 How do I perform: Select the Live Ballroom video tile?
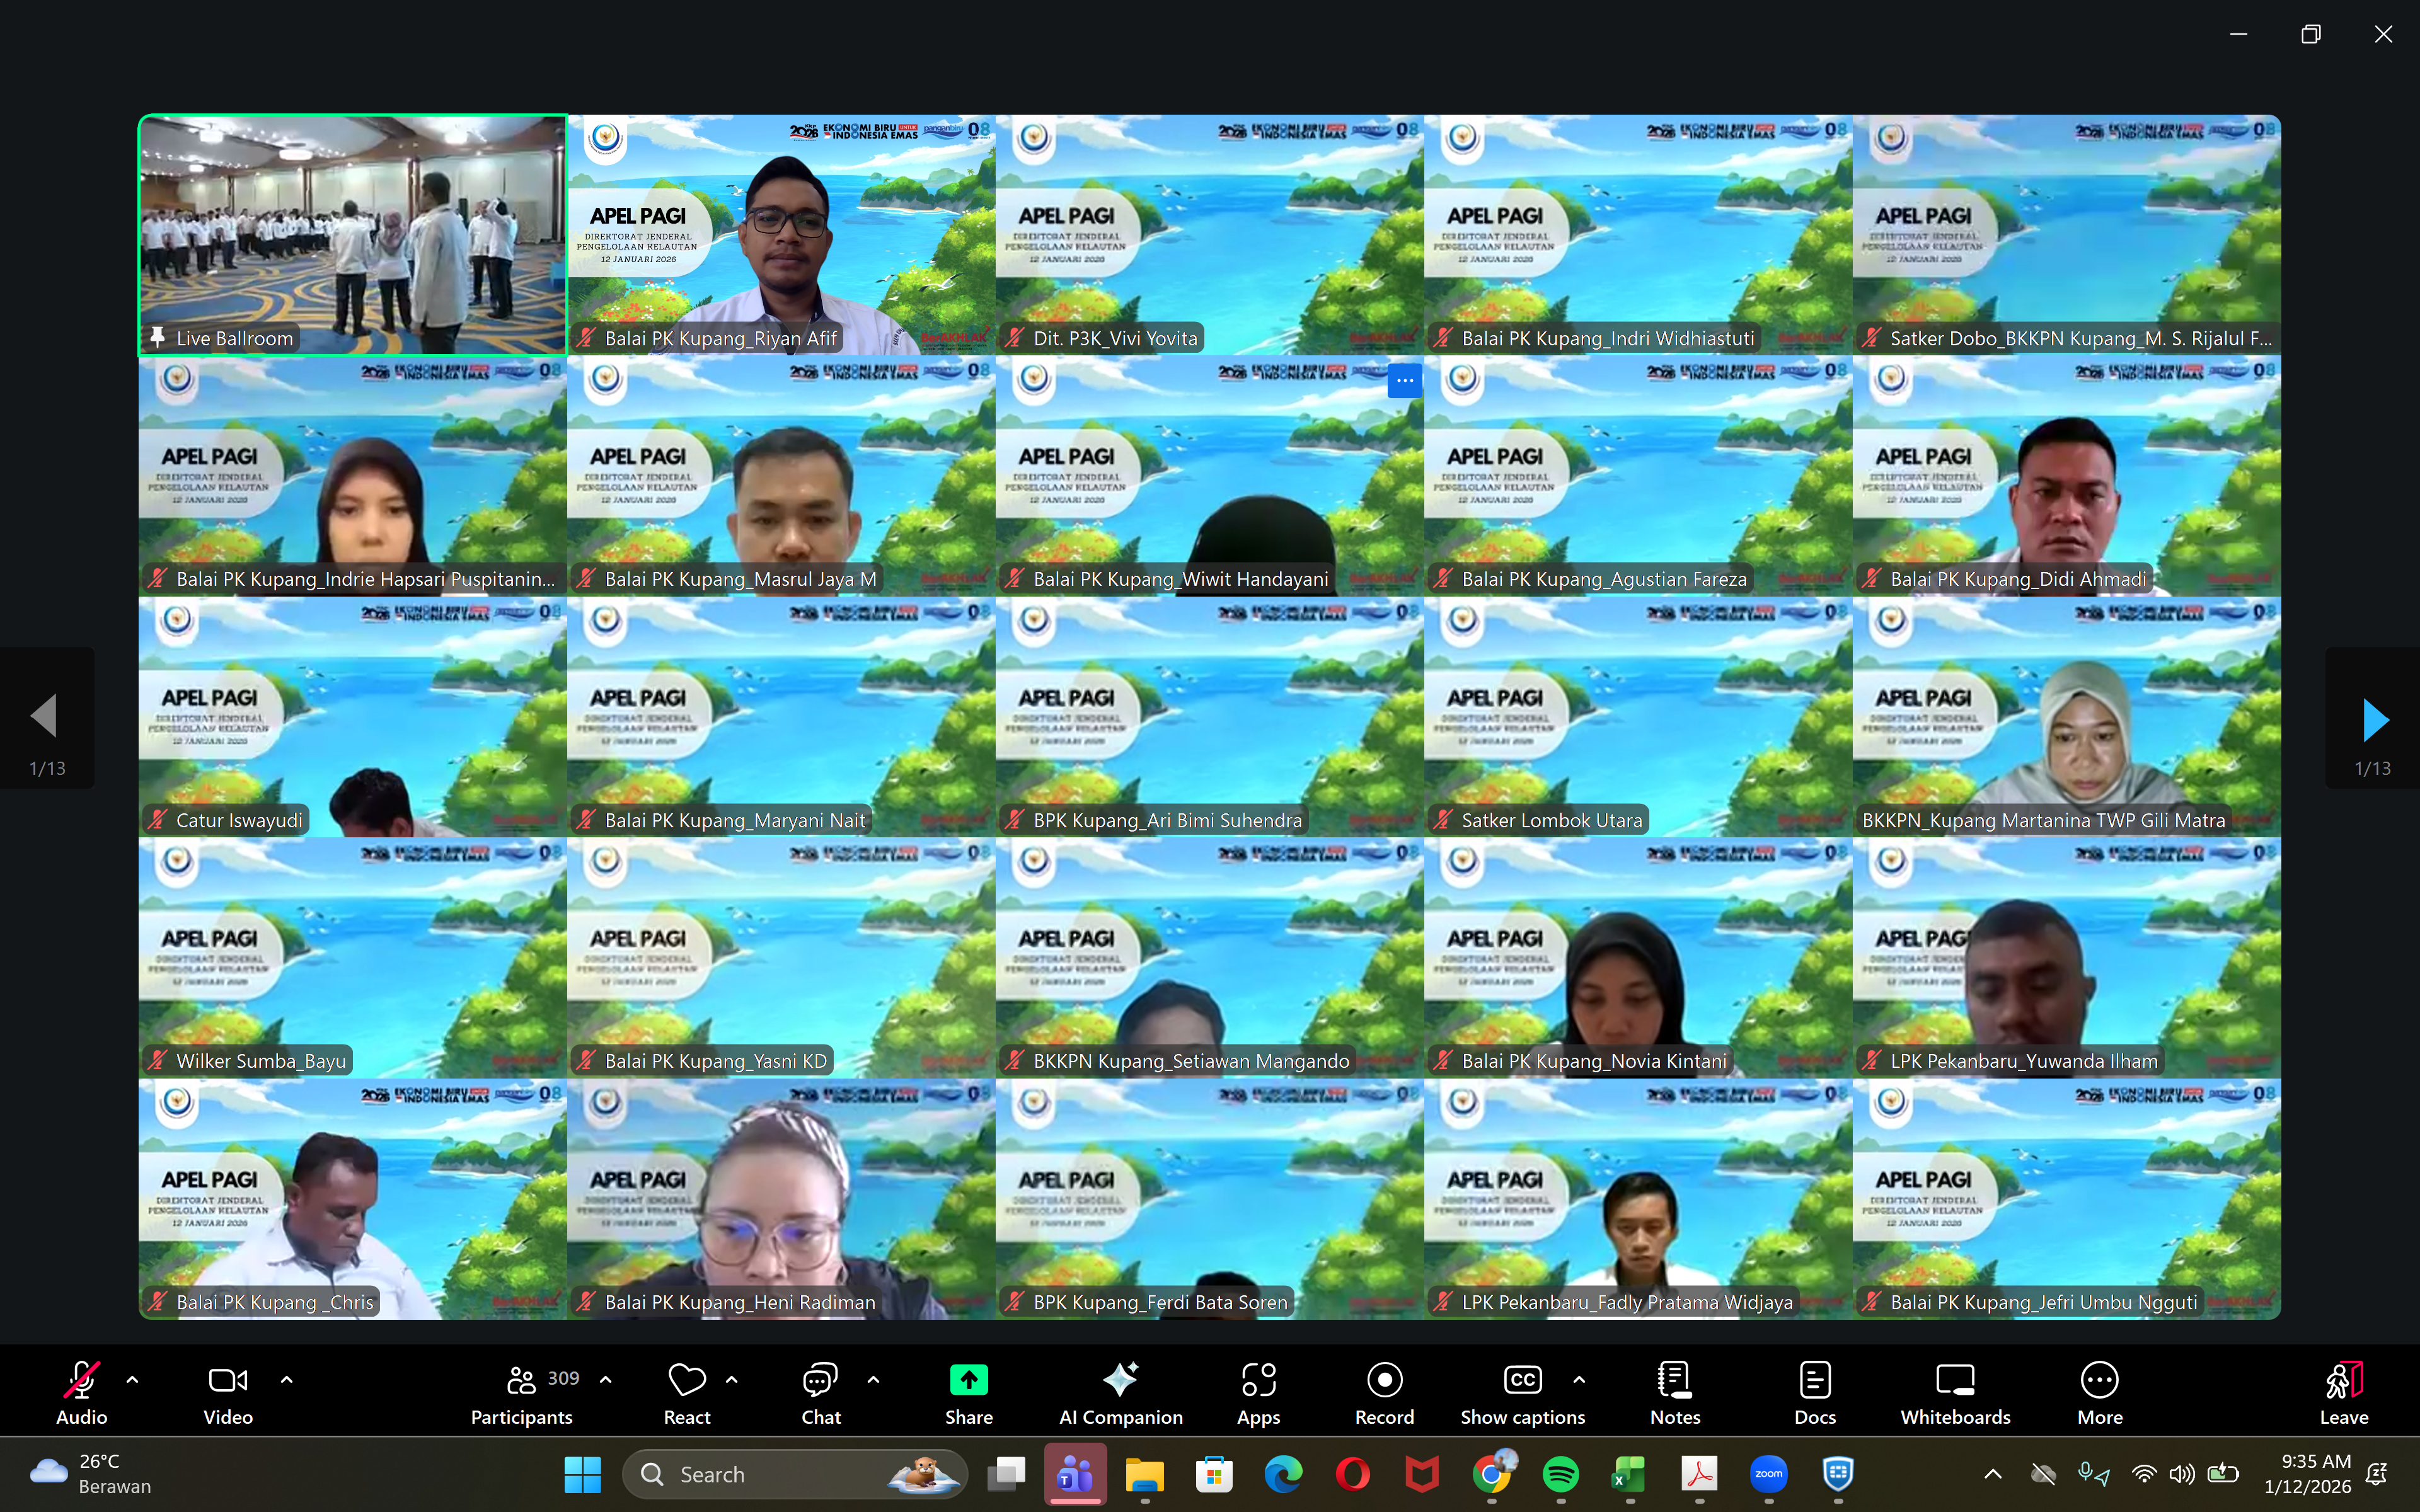pyautogui.click(x=352, y=235)
